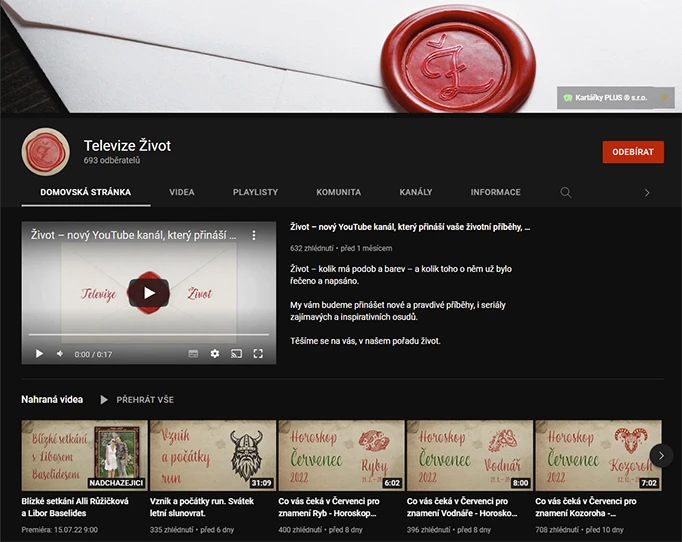Open thumbnail Vznik a počátky run
The image size is (682, 542).
point(213,455)
